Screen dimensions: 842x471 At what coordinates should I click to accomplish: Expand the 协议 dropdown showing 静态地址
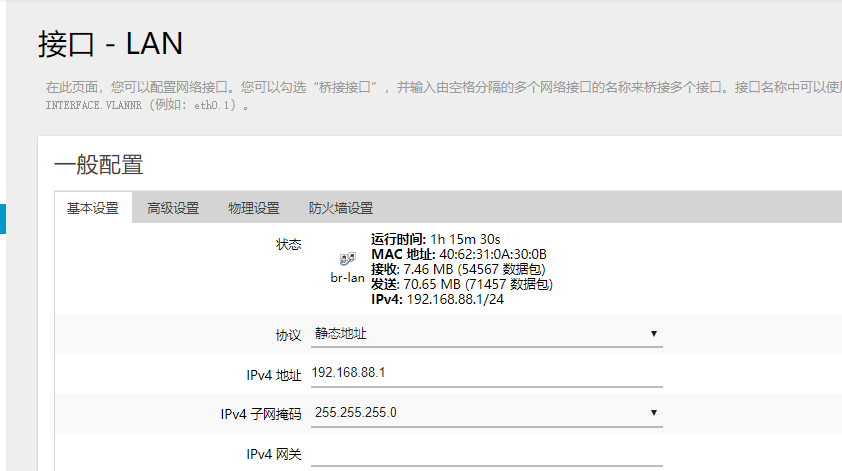pos(487,334)
